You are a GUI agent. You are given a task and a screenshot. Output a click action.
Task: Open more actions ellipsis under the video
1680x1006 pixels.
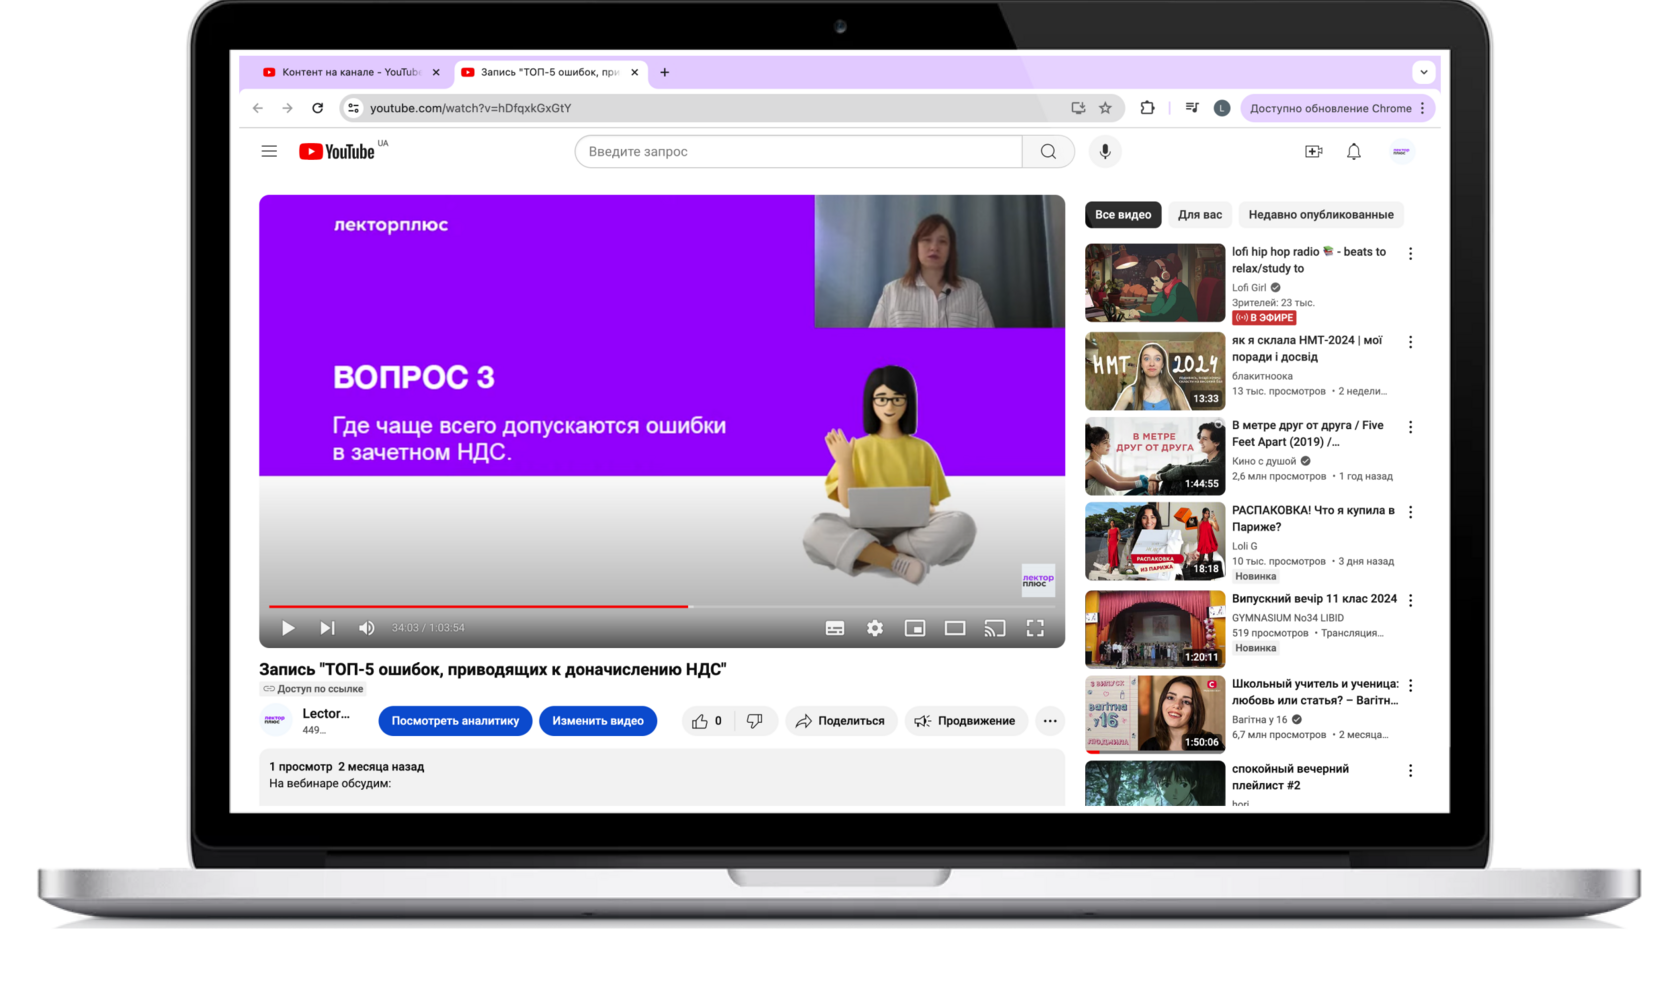coord(1050,721)
